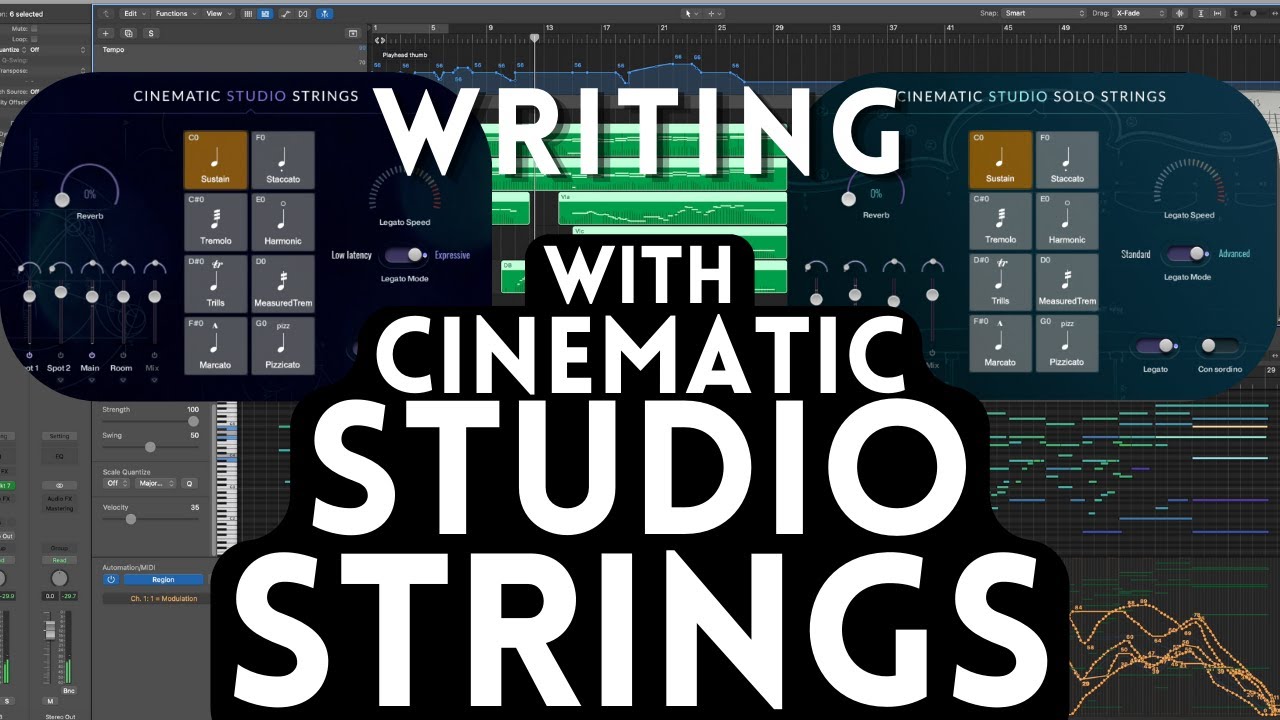Screen dimensions: 1280x720
Task: Click the global Solo S button
Action: 151,33
